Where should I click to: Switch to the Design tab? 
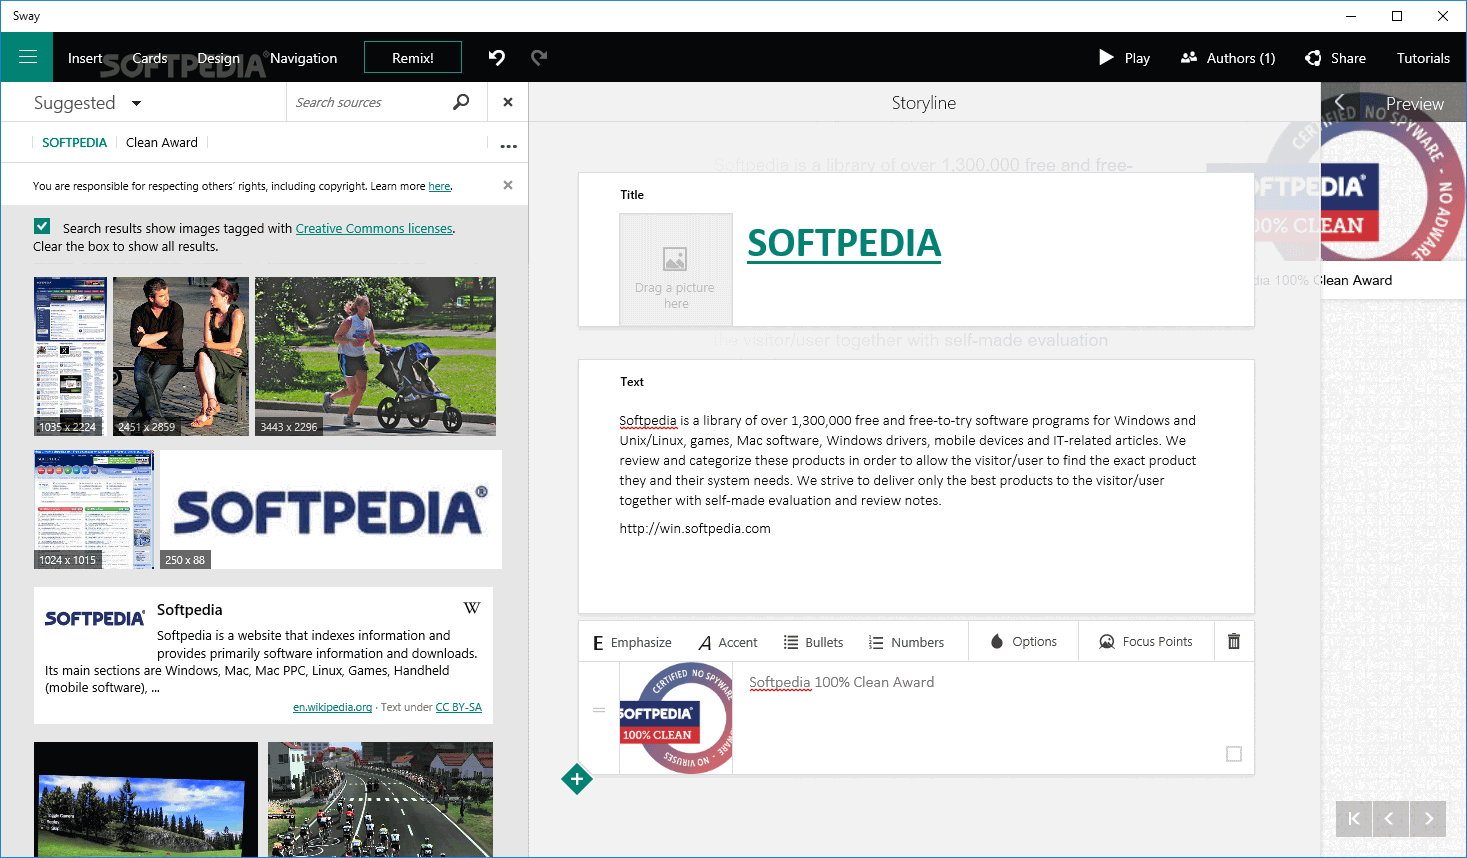click(218, 57)
